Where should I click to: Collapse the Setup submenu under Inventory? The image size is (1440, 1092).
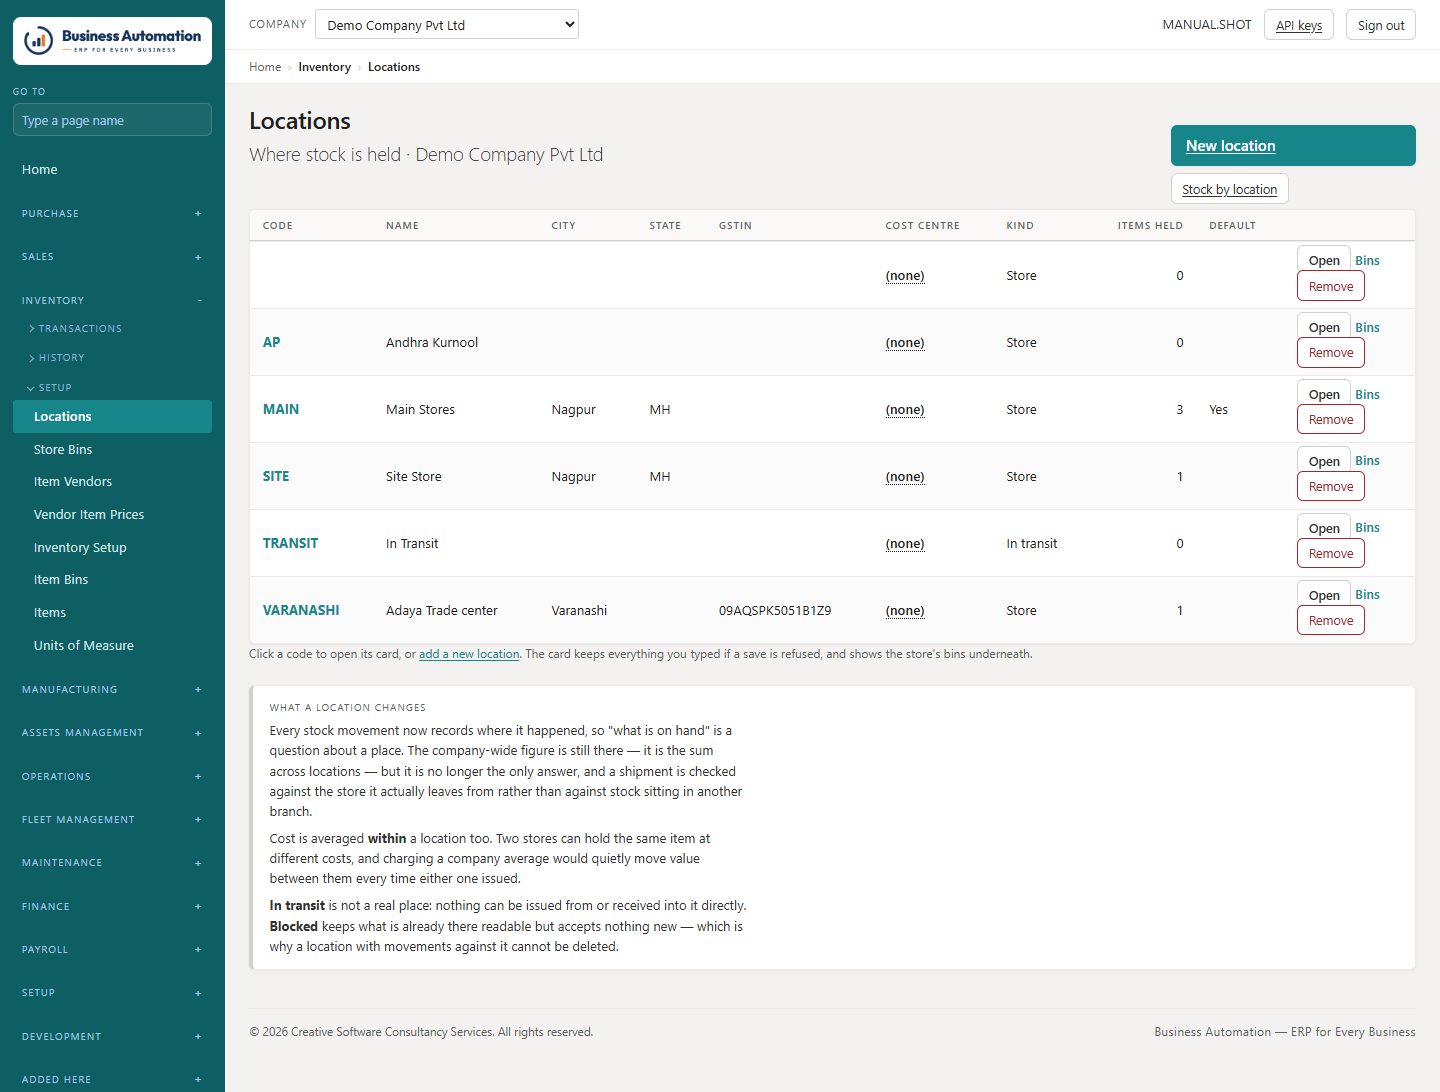point(49,388)
